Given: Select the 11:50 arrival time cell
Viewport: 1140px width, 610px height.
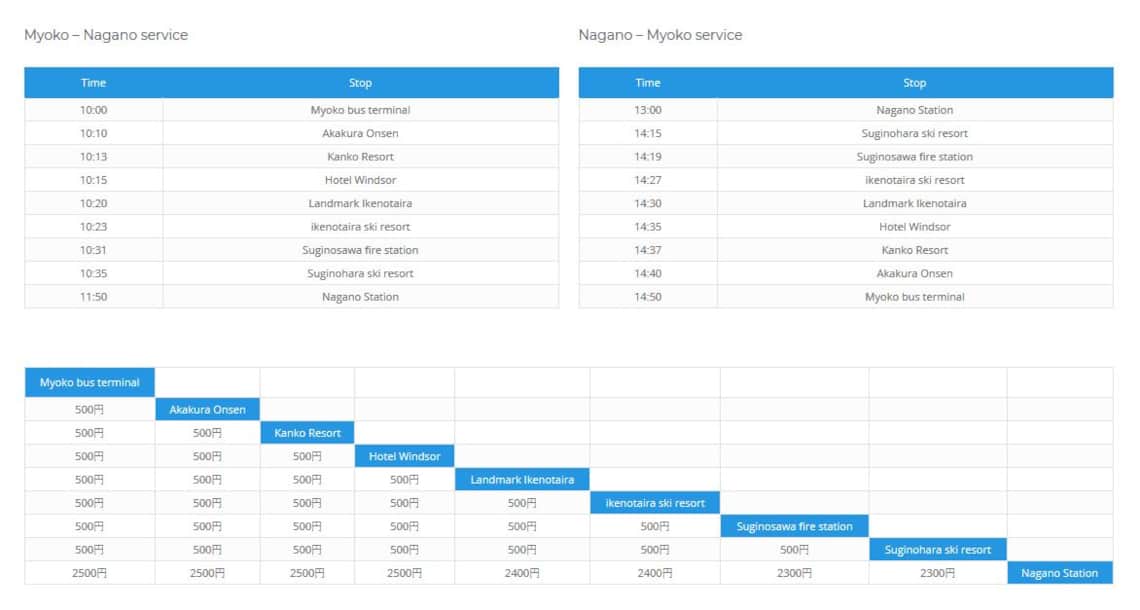Looking at the screenshot, I should click(94, 296).
